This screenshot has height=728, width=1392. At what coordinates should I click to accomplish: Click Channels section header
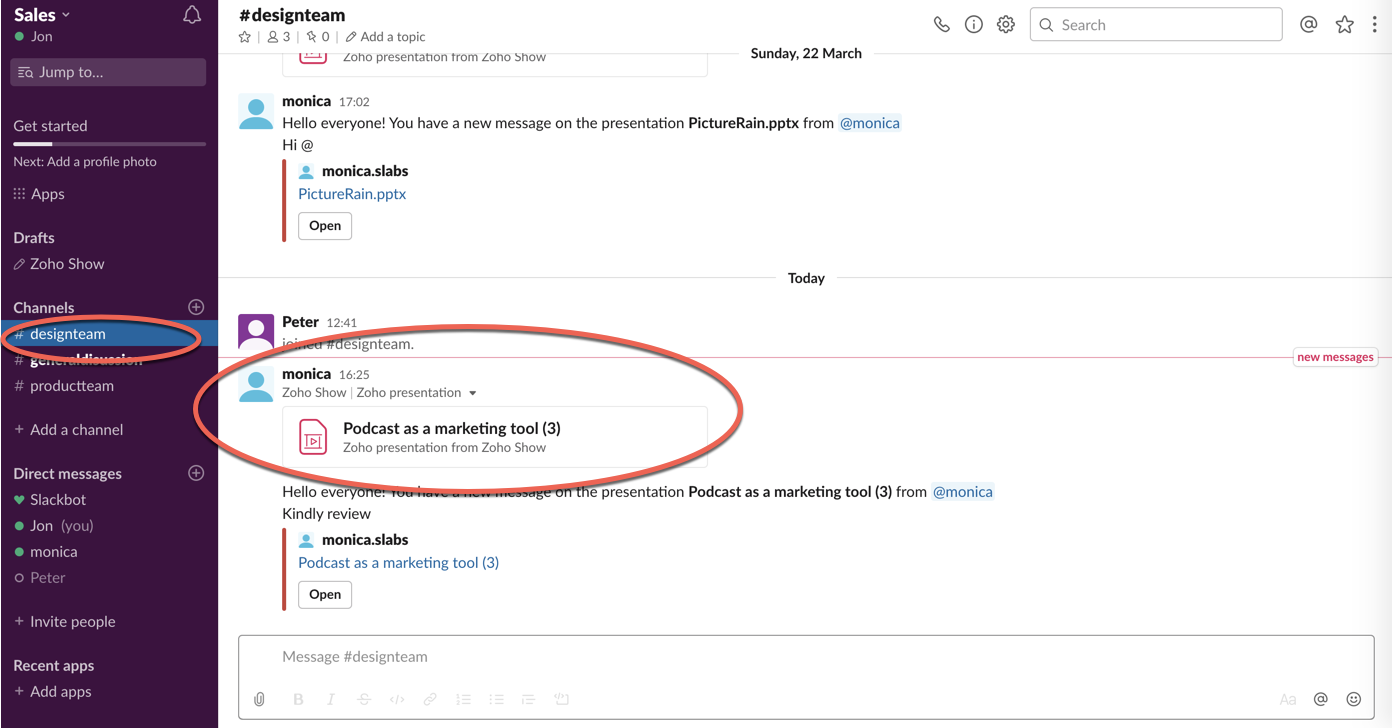[x=44, y=308]
